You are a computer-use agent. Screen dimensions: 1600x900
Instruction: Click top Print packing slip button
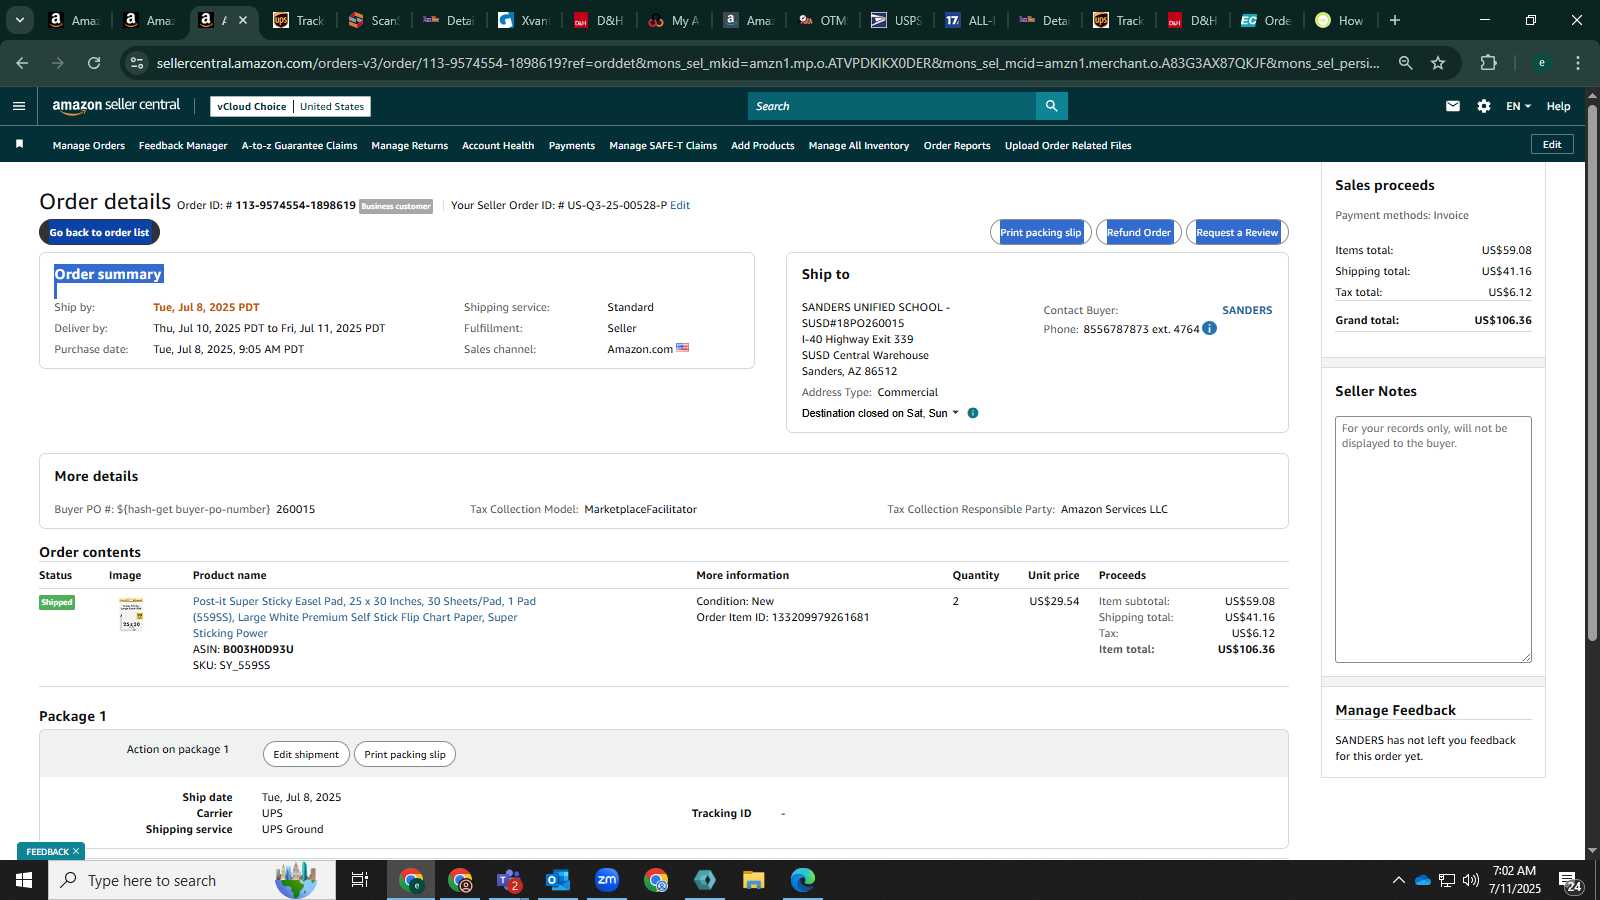(1041, 232)
